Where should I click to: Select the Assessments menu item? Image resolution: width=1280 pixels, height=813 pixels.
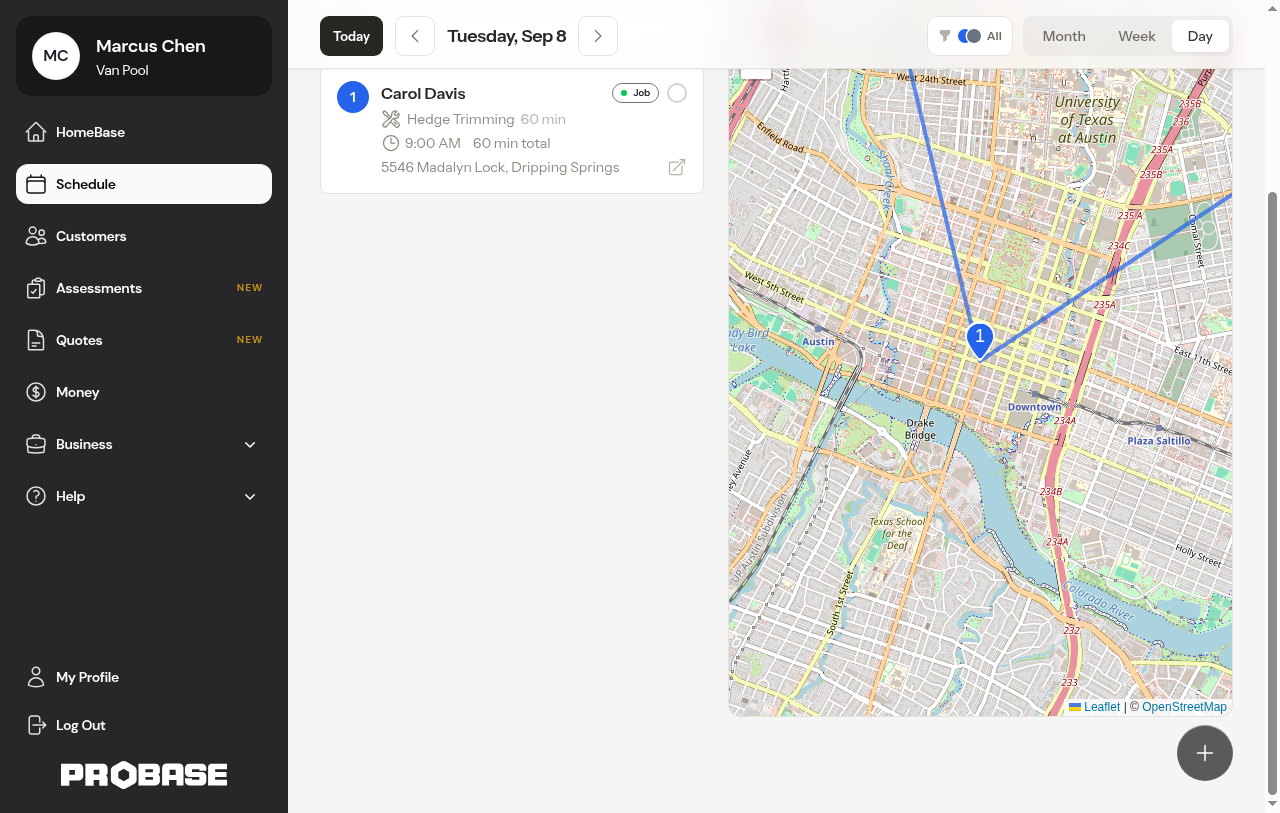point(144,288)
